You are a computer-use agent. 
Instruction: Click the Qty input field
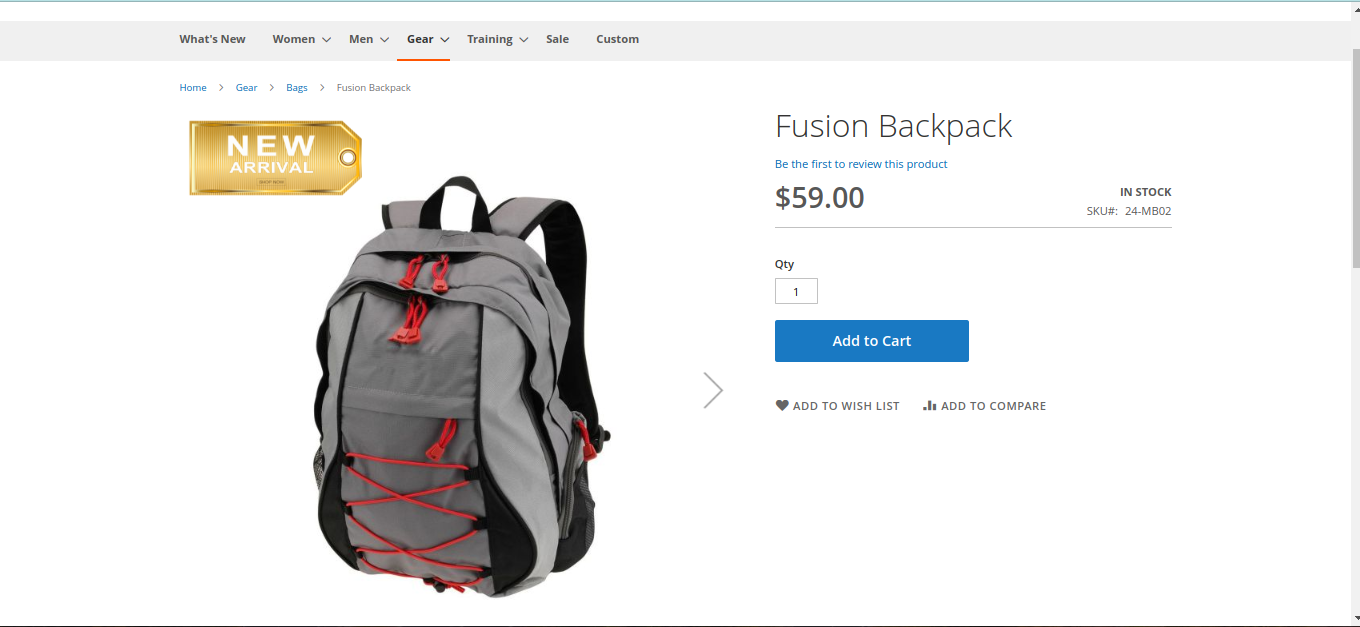(796, 291)
